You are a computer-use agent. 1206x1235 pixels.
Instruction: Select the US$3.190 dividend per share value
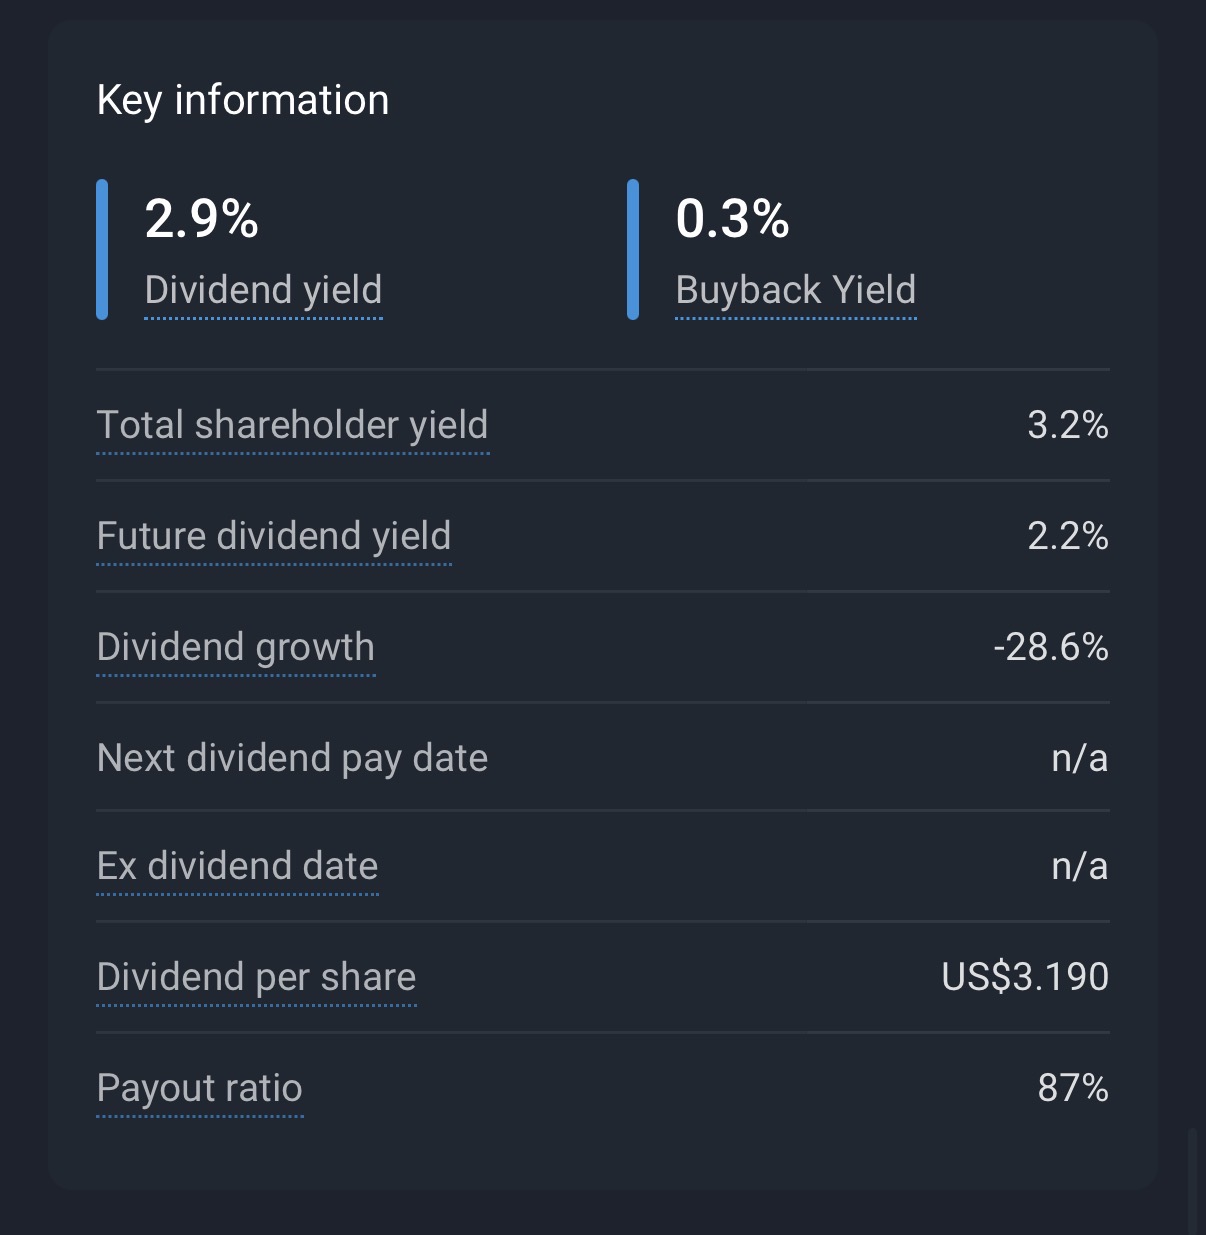pos(1024,977)
